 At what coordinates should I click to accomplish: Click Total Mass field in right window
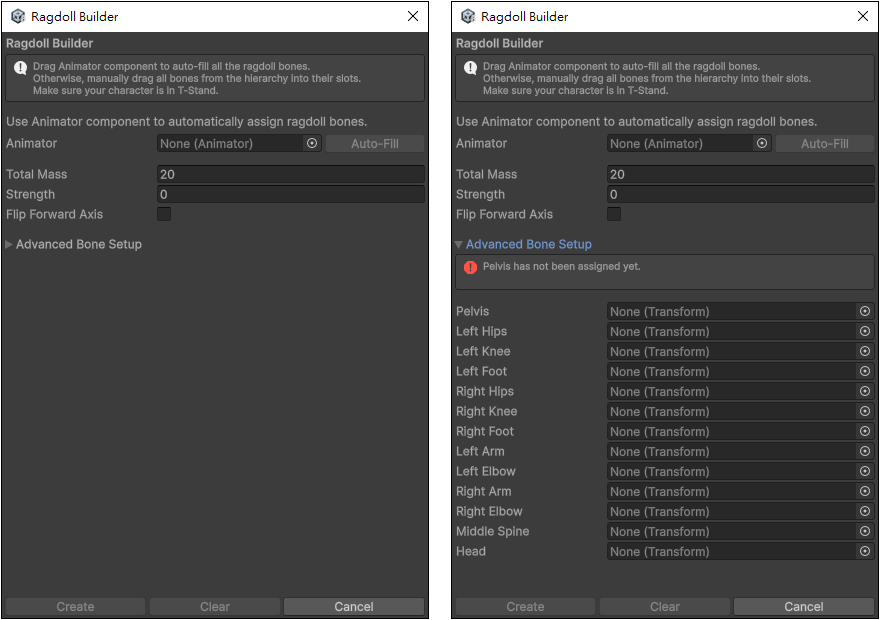click(741, 174)
